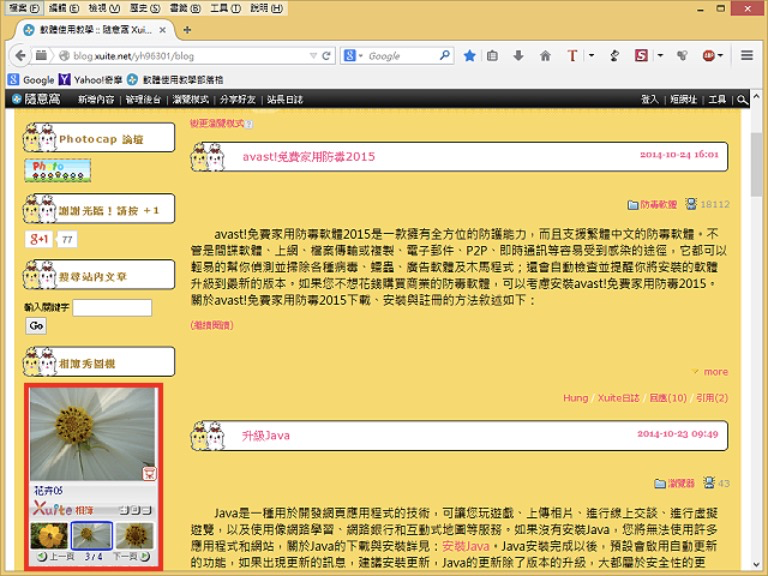Click the search icon in Xuite black bar

(742, 100)
